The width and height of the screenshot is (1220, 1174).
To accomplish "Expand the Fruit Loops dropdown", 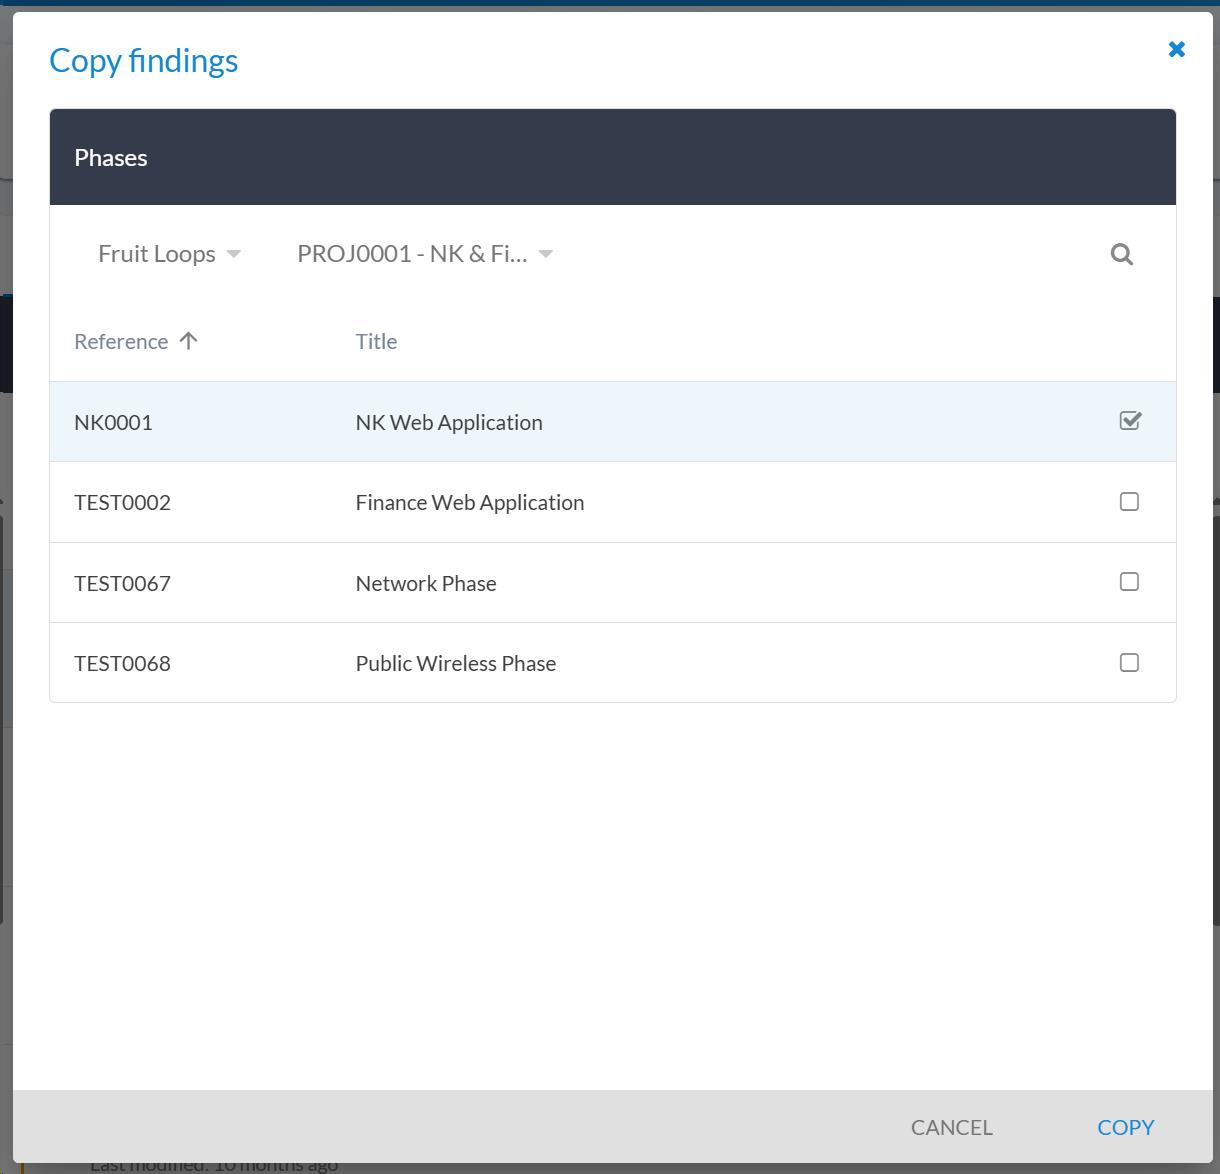I will (x=169, y=254).
